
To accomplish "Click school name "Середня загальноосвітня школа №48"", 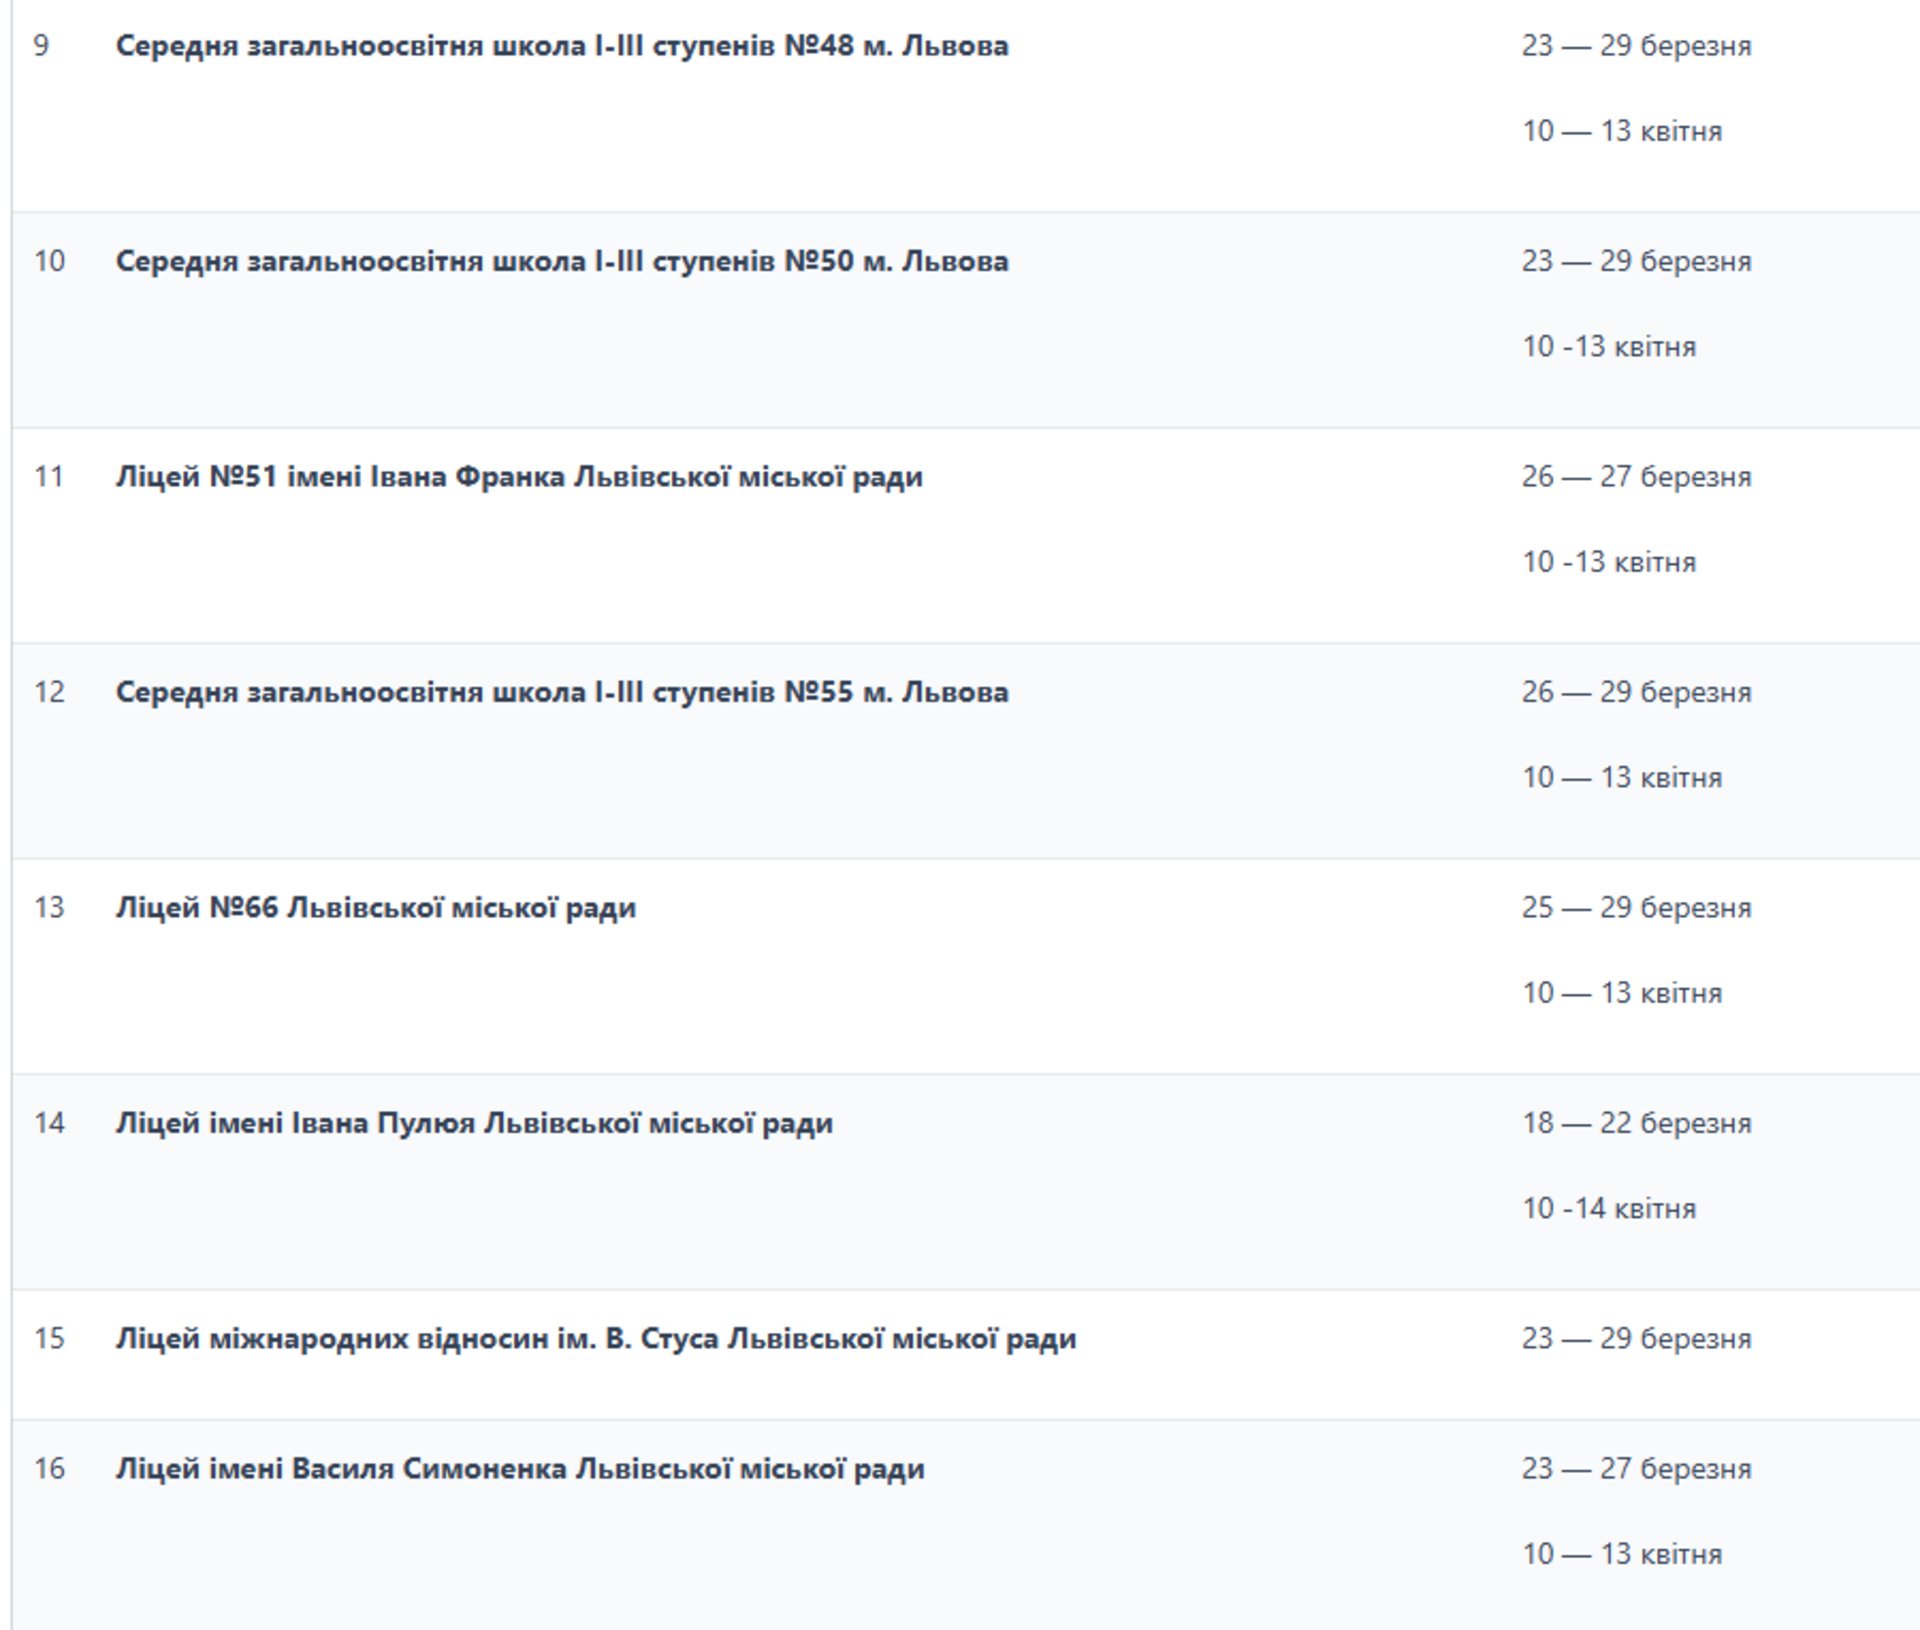I will click(x=561, y=46).
